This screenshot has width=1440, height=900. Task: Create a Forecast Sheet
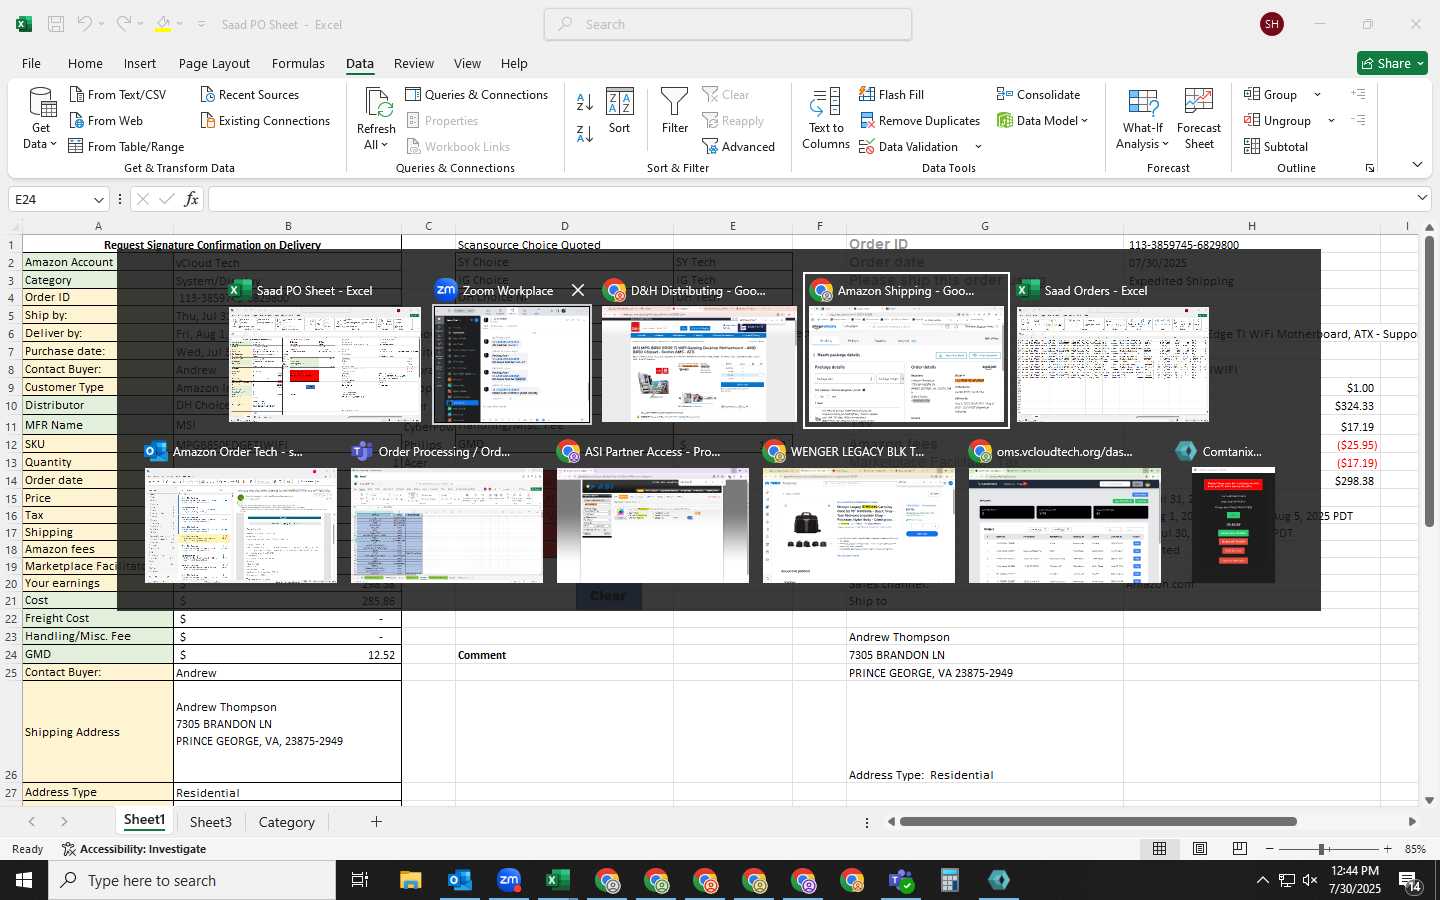coord(1199,118)
